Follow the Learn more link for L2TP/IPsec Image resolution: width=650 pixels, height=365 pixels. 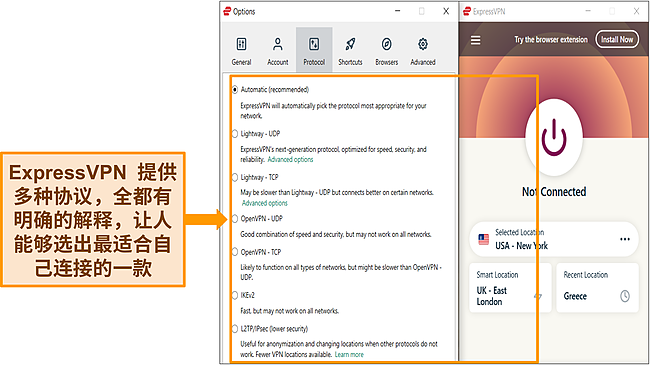click(x=349, y=355)
